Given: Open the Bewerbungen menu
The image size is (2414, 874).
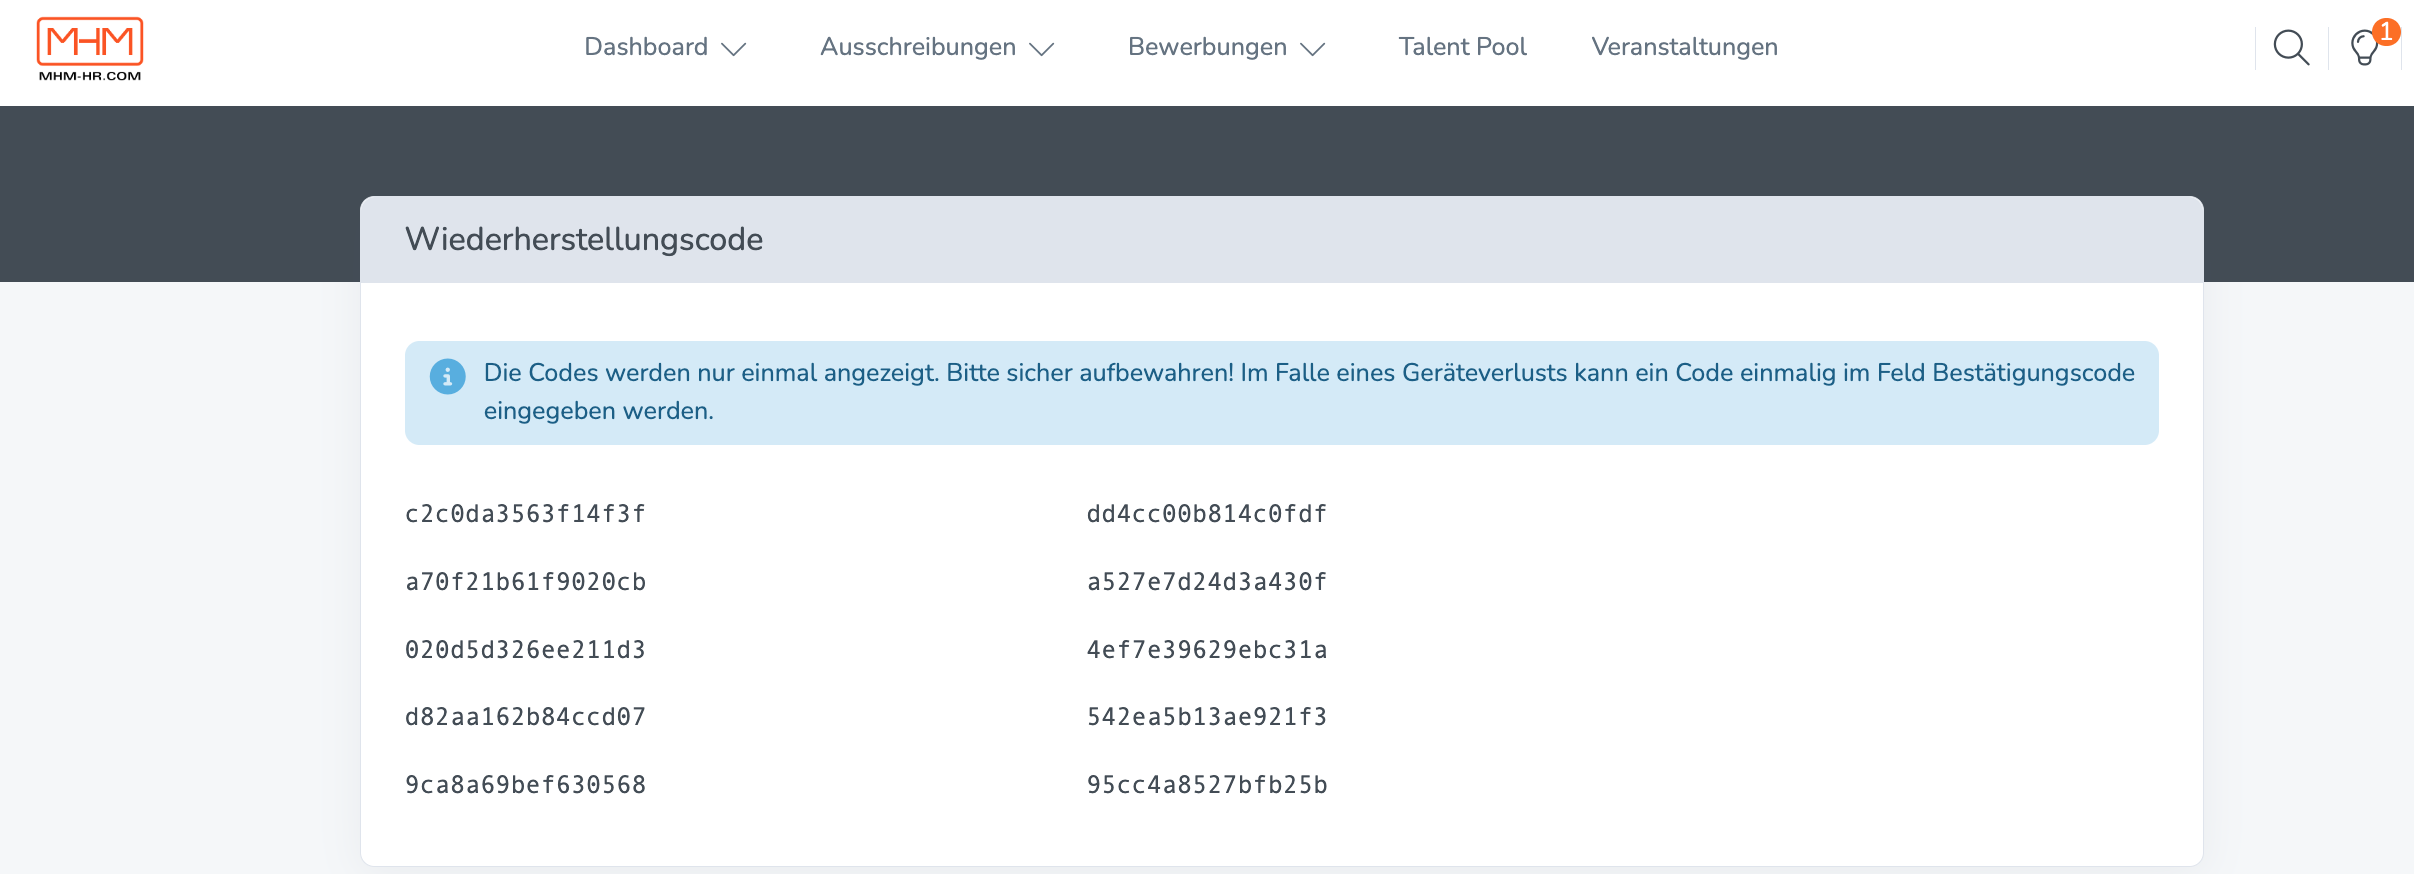Looking at the screenshot, I should tap(1207, 47).
